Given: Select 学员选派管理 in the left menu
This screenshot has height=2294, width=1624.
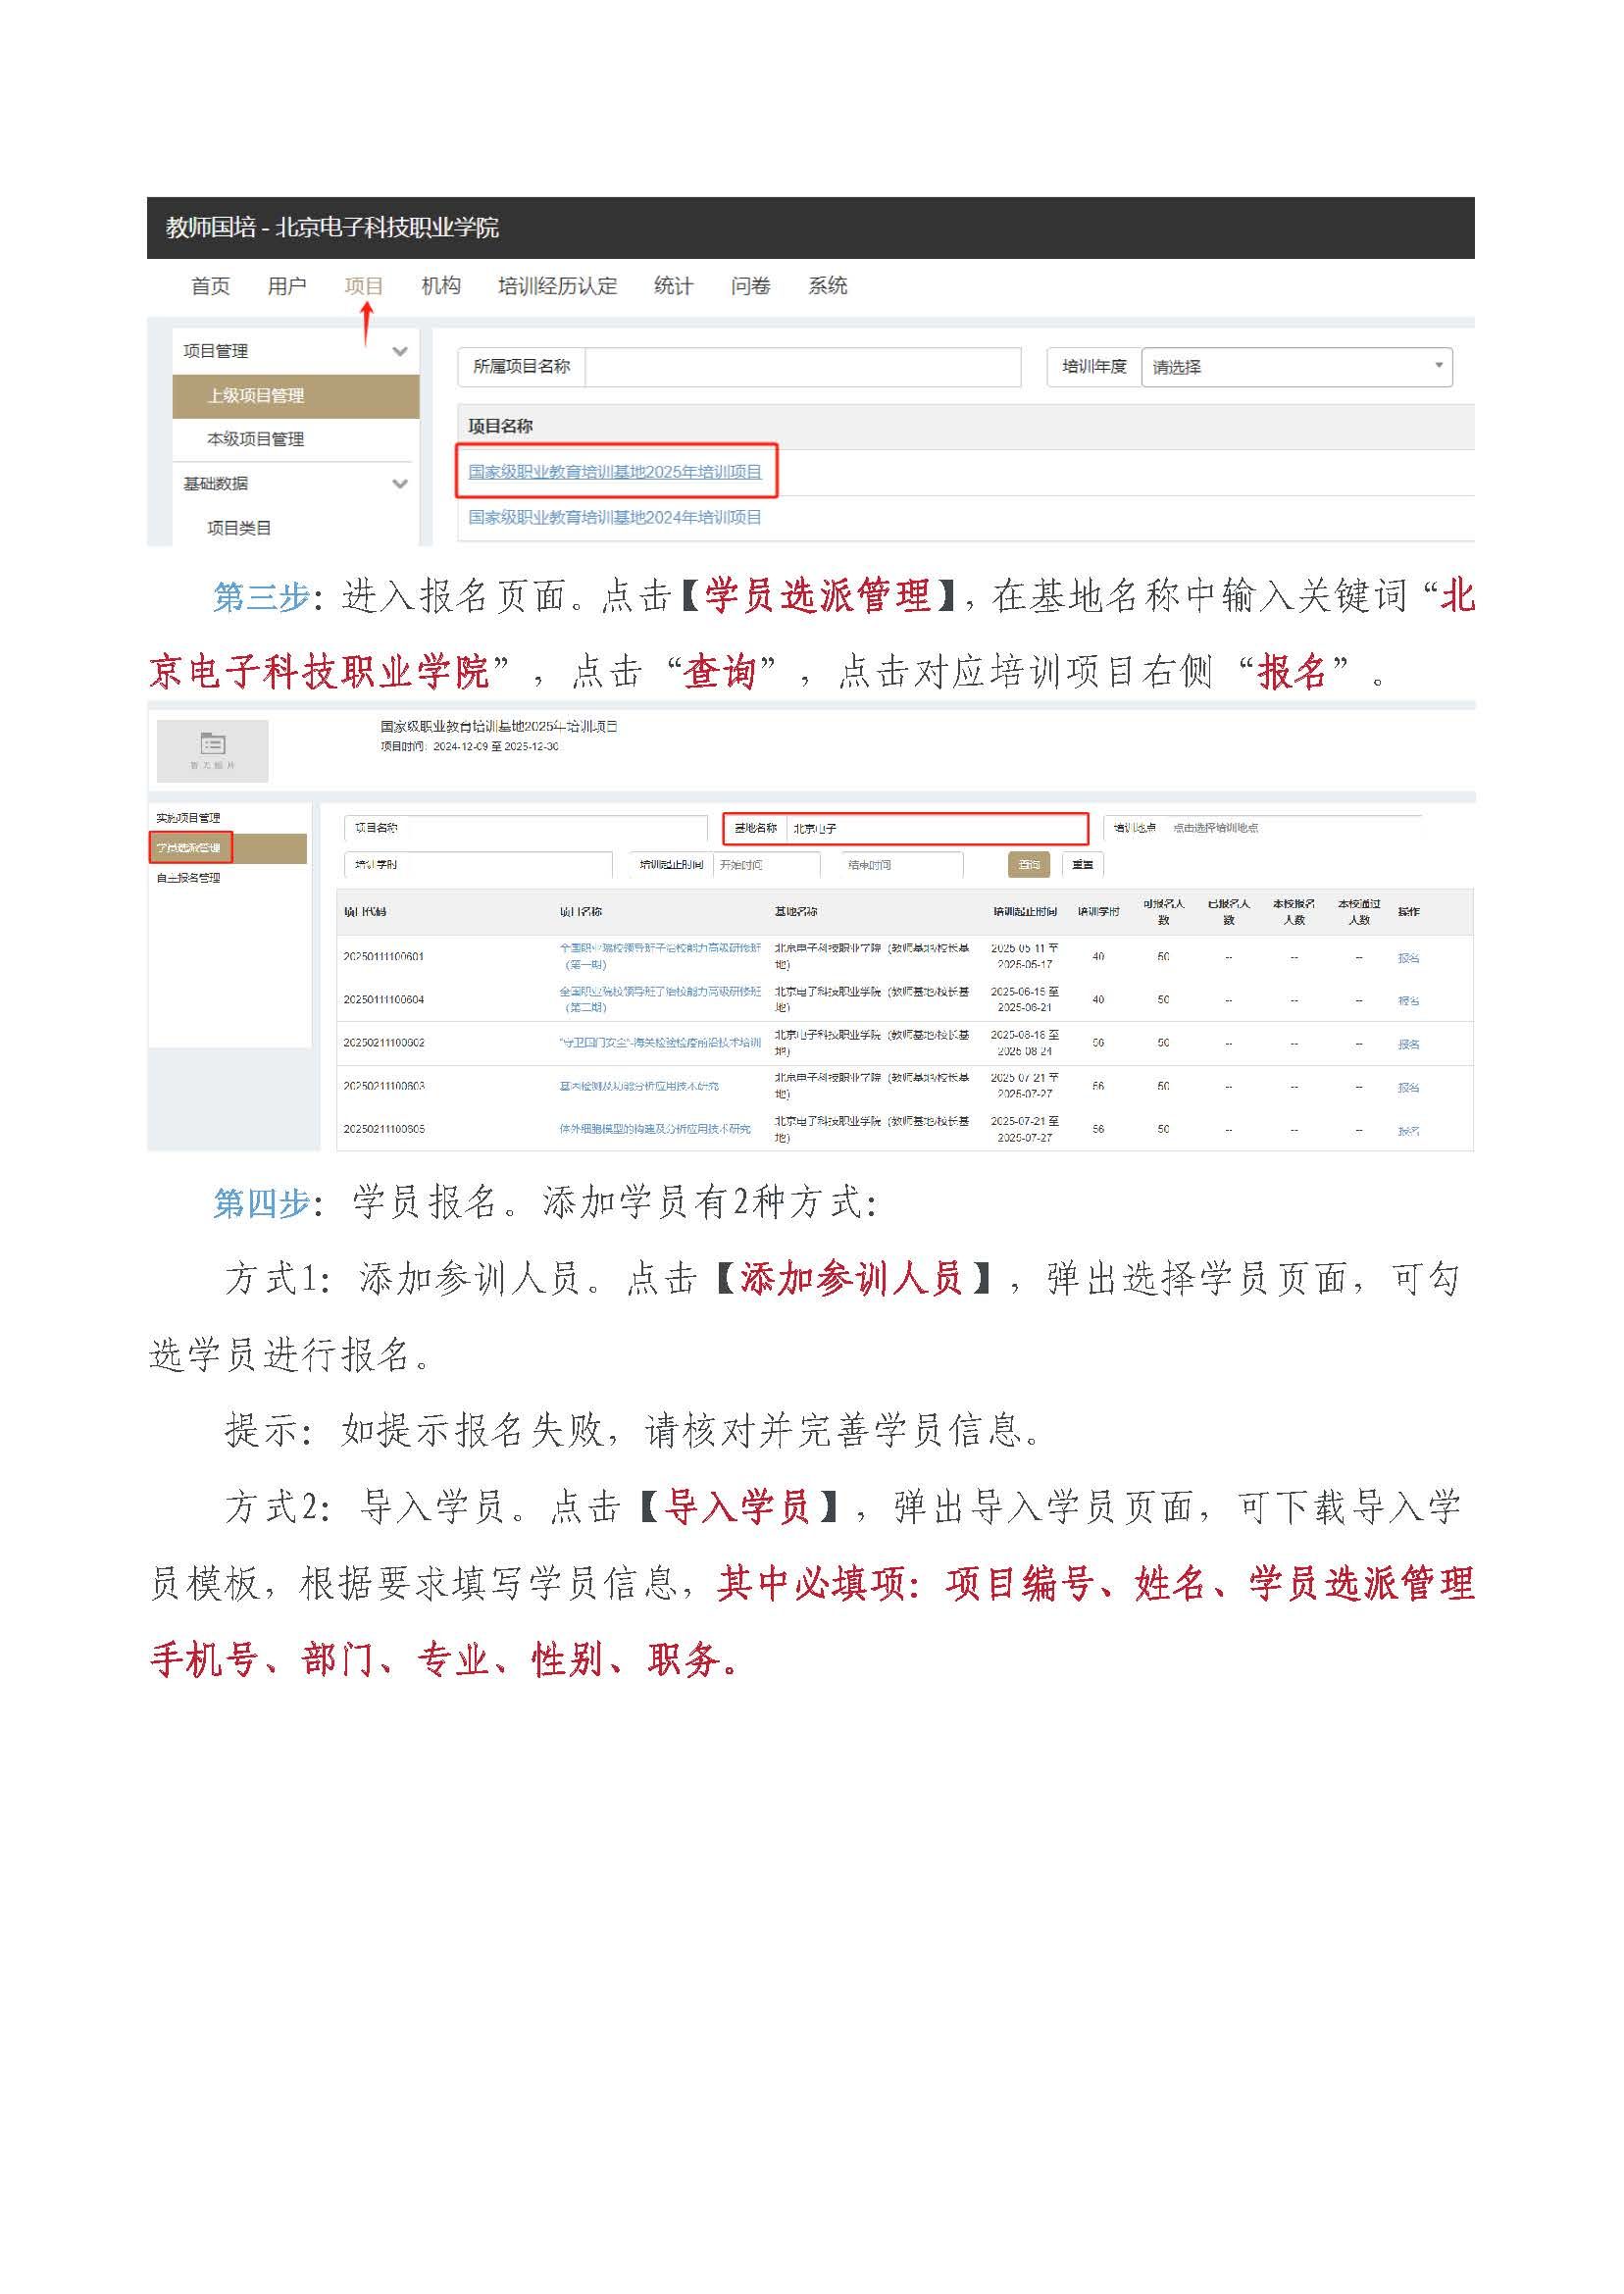Looking at the screenshot, I should (189, 848).
